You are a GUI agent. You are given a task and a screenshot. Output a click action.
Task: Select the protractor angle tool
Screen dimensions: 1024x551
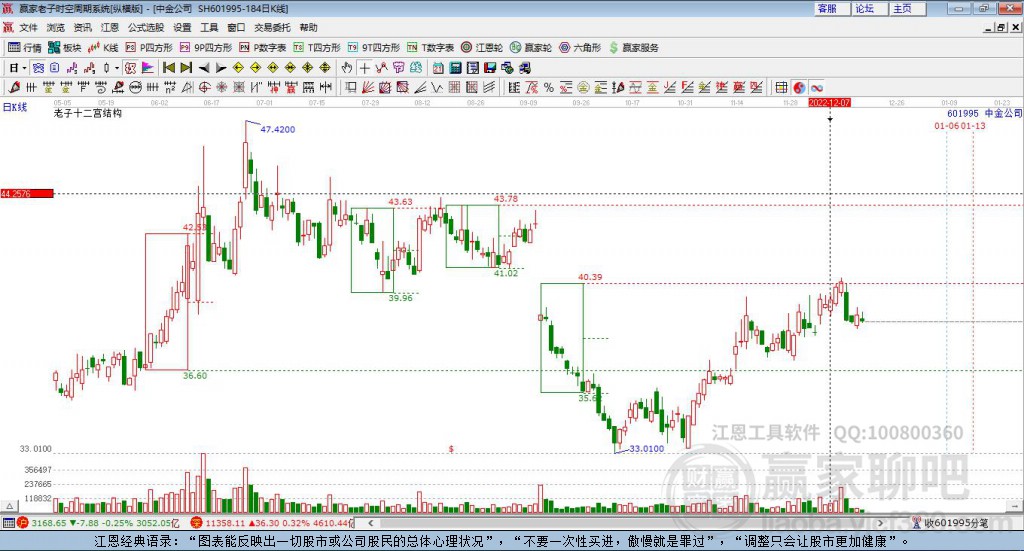tap(187, 87)
